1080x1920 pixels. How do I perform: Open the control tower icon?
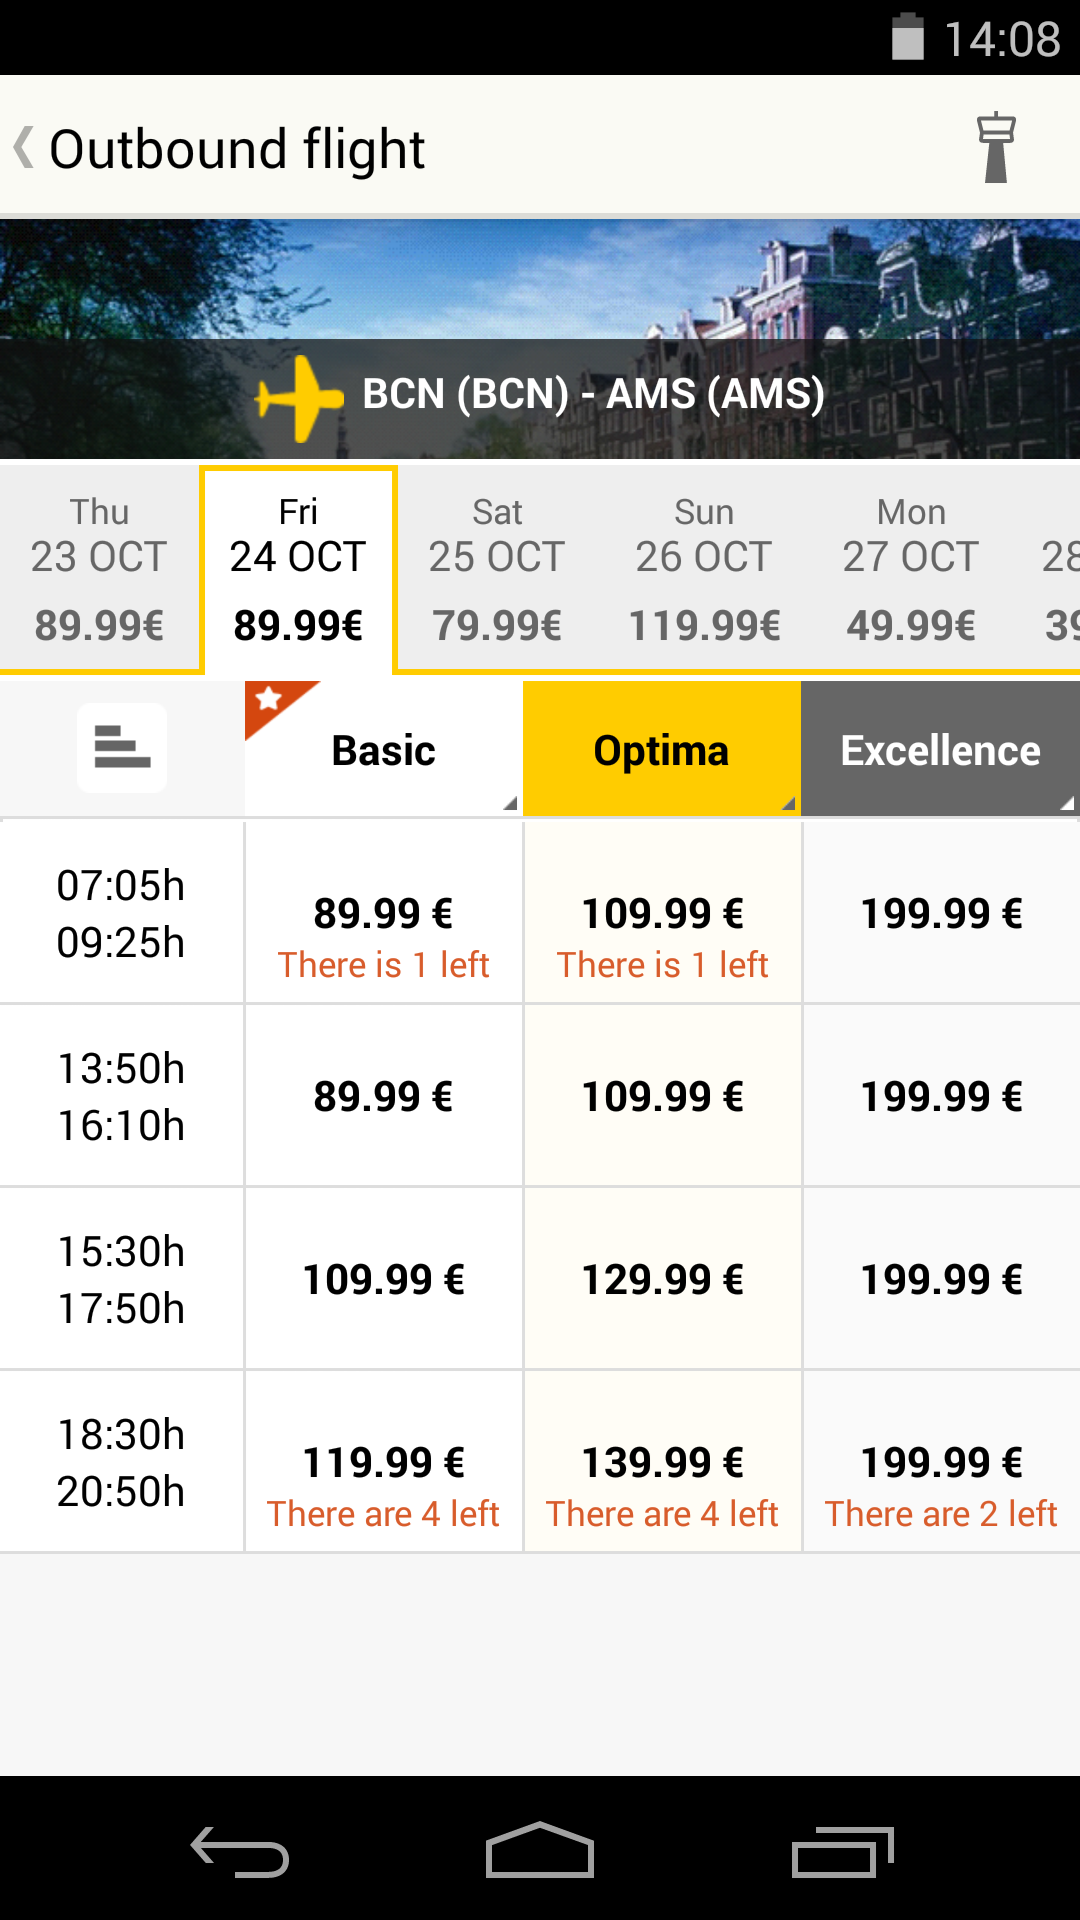pyautogui.click(x=995, y=148)
